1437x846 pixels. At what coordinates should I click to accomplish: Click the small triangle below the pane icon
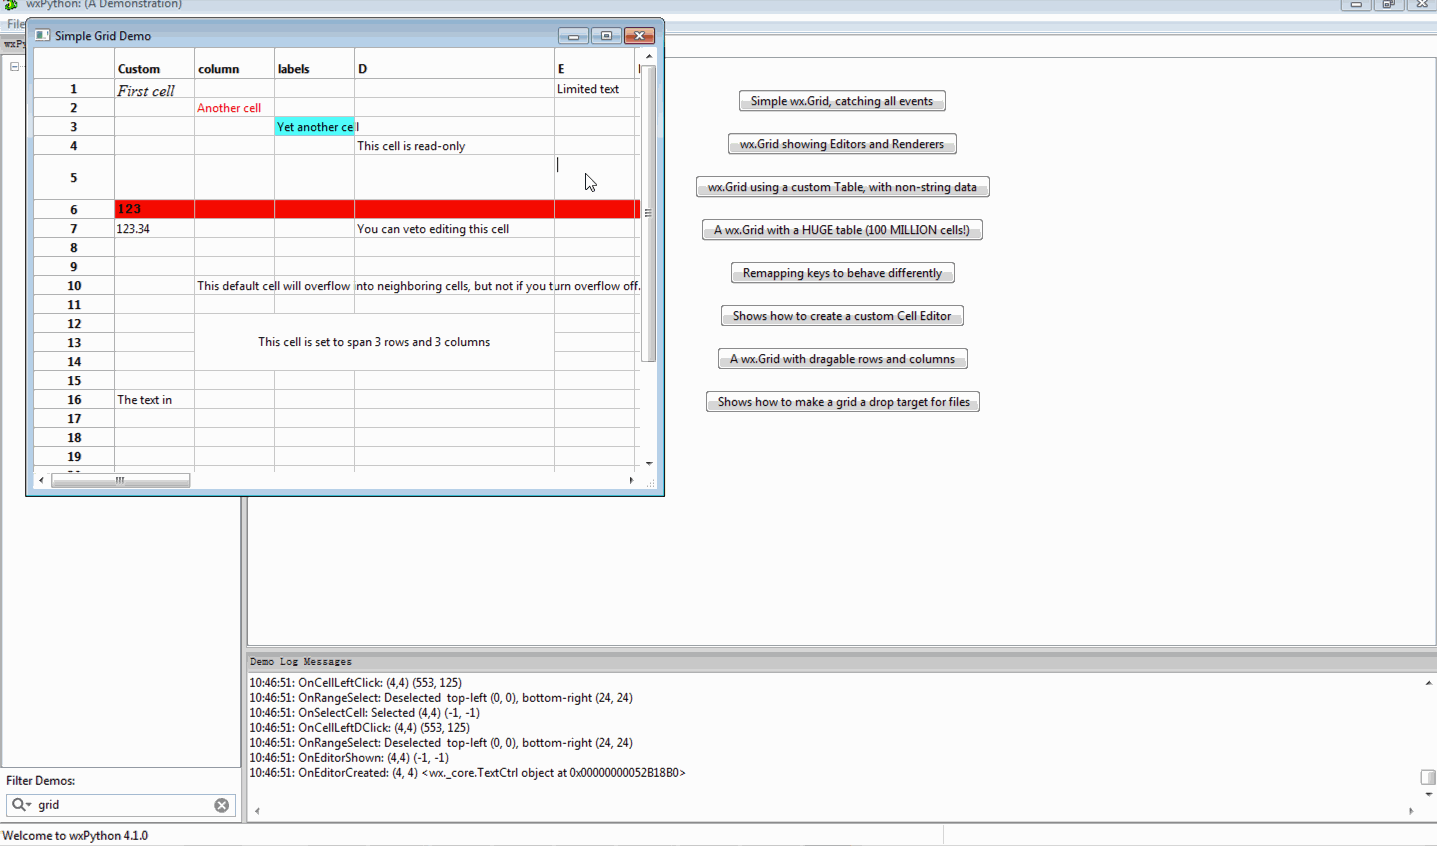tap(1429, 794)
